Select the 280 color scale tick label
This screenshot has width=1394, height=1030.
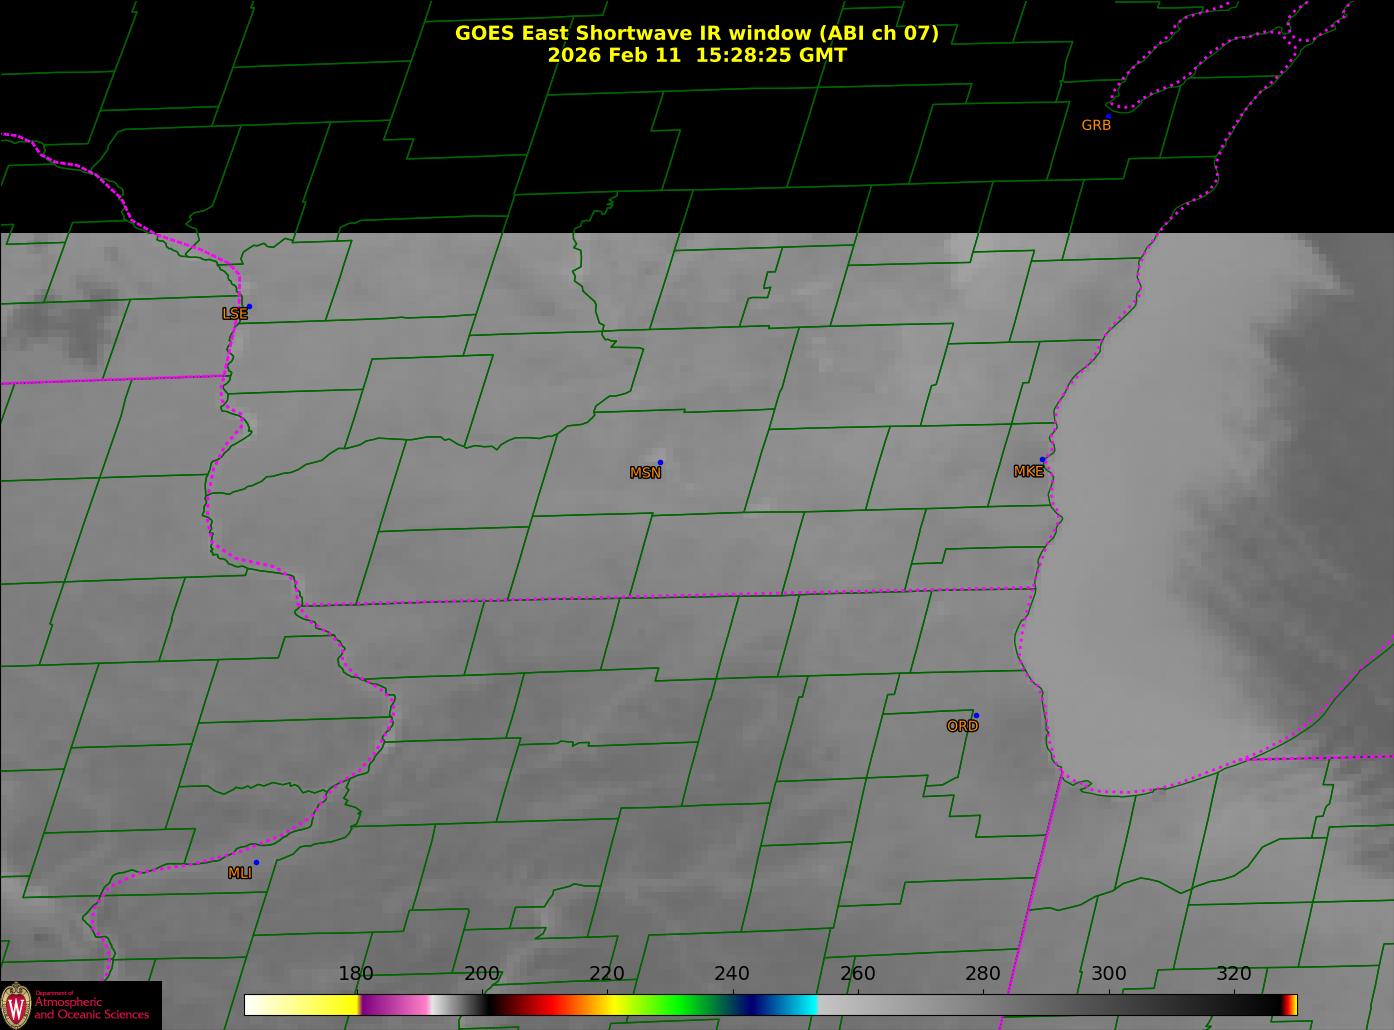click(983, 974)
